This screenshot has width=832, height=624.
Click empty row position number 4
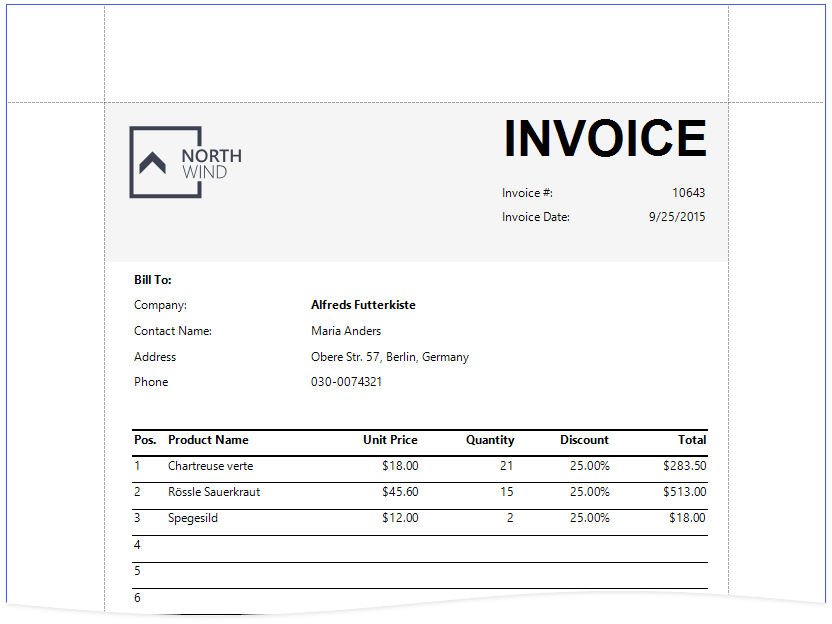click(137, 545)
